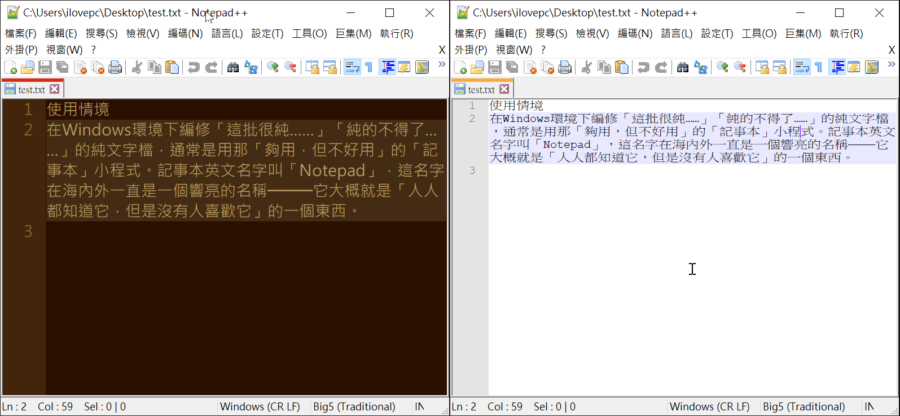Click the 使用情境 heading line in the left editor
Screen dimensions: 900x416
point(78,109)
